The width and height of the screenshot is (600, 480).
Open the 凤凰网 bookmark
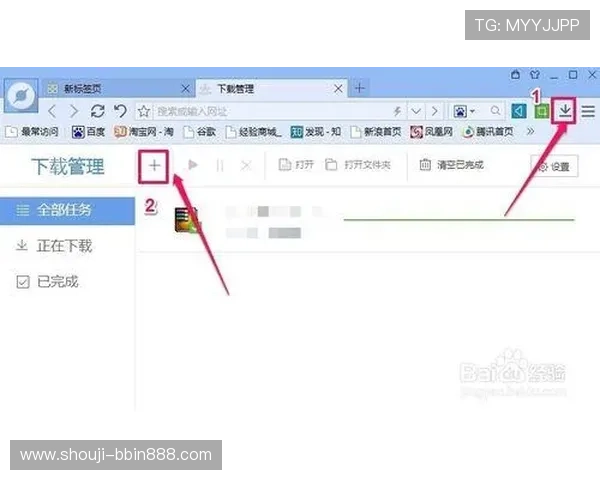(x=432, y=132)
